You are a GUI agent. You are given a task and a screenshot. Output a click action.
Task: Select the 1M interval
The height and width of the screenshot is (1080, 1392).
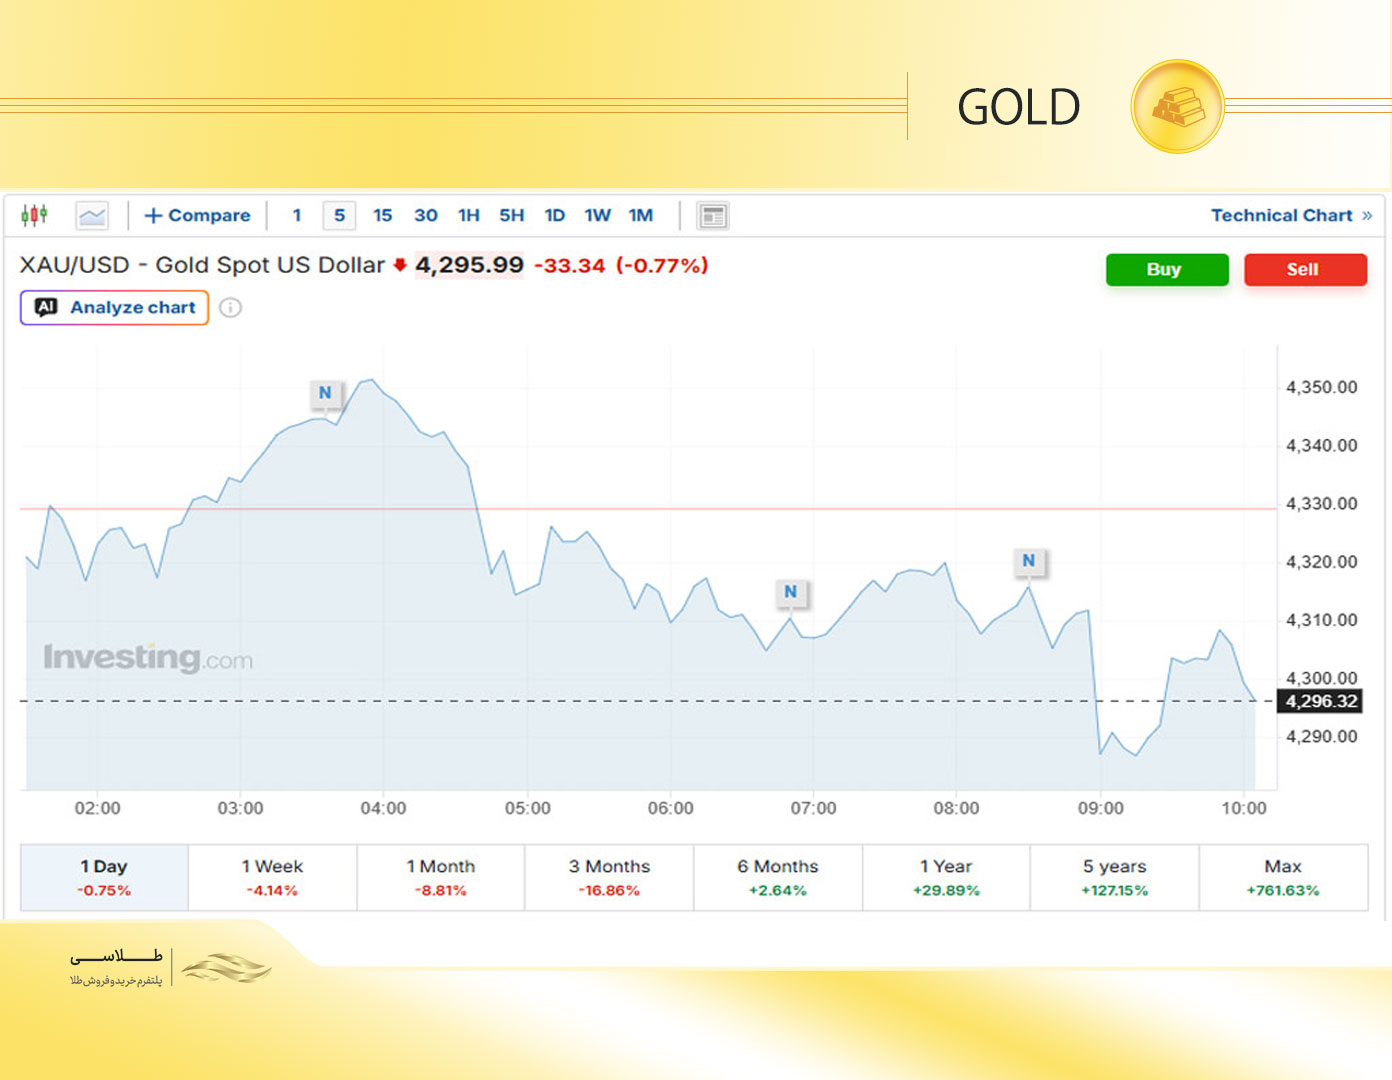pos(641,215)
